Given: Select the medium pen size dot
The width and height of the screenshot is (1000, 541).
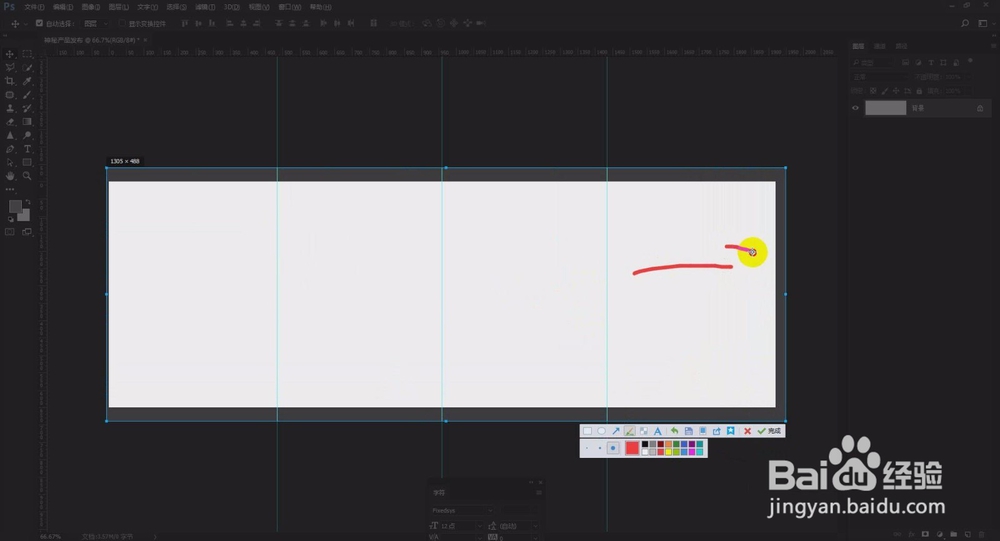Looking at the screenshot, I should [599, 448].
